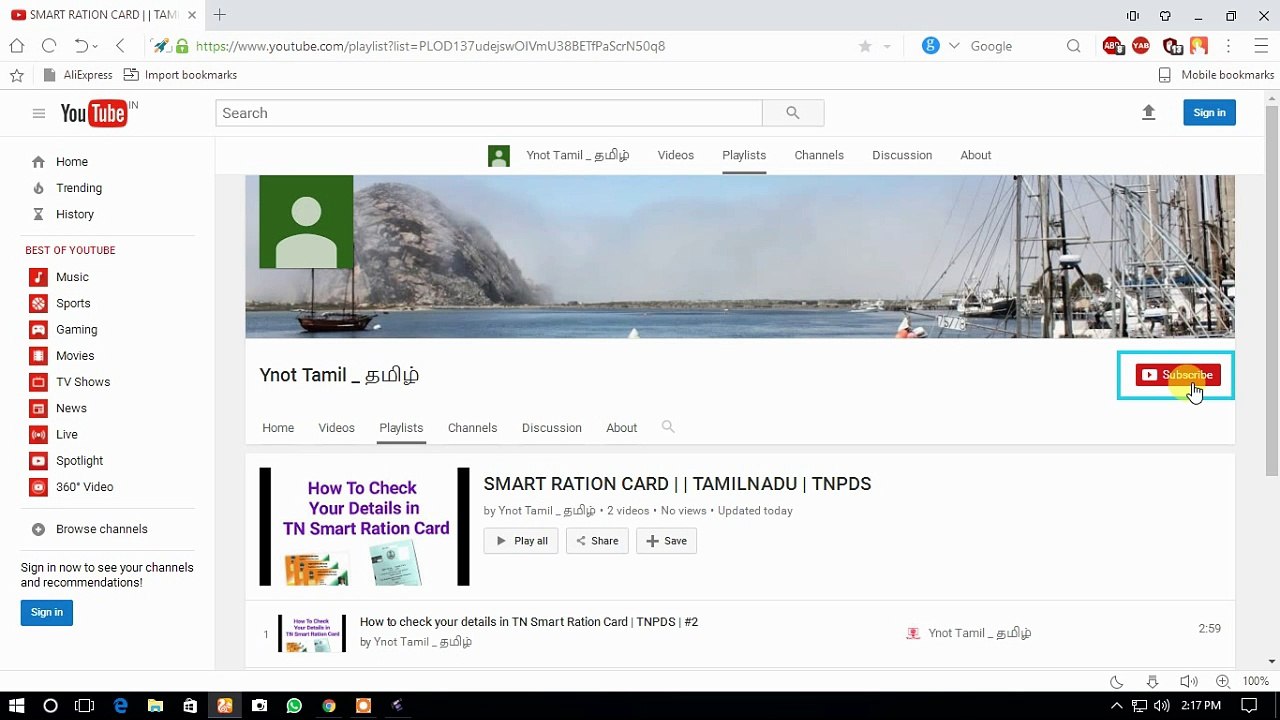
Task: Open Channels tab in the row under channel name
Action: pos(472,428)
